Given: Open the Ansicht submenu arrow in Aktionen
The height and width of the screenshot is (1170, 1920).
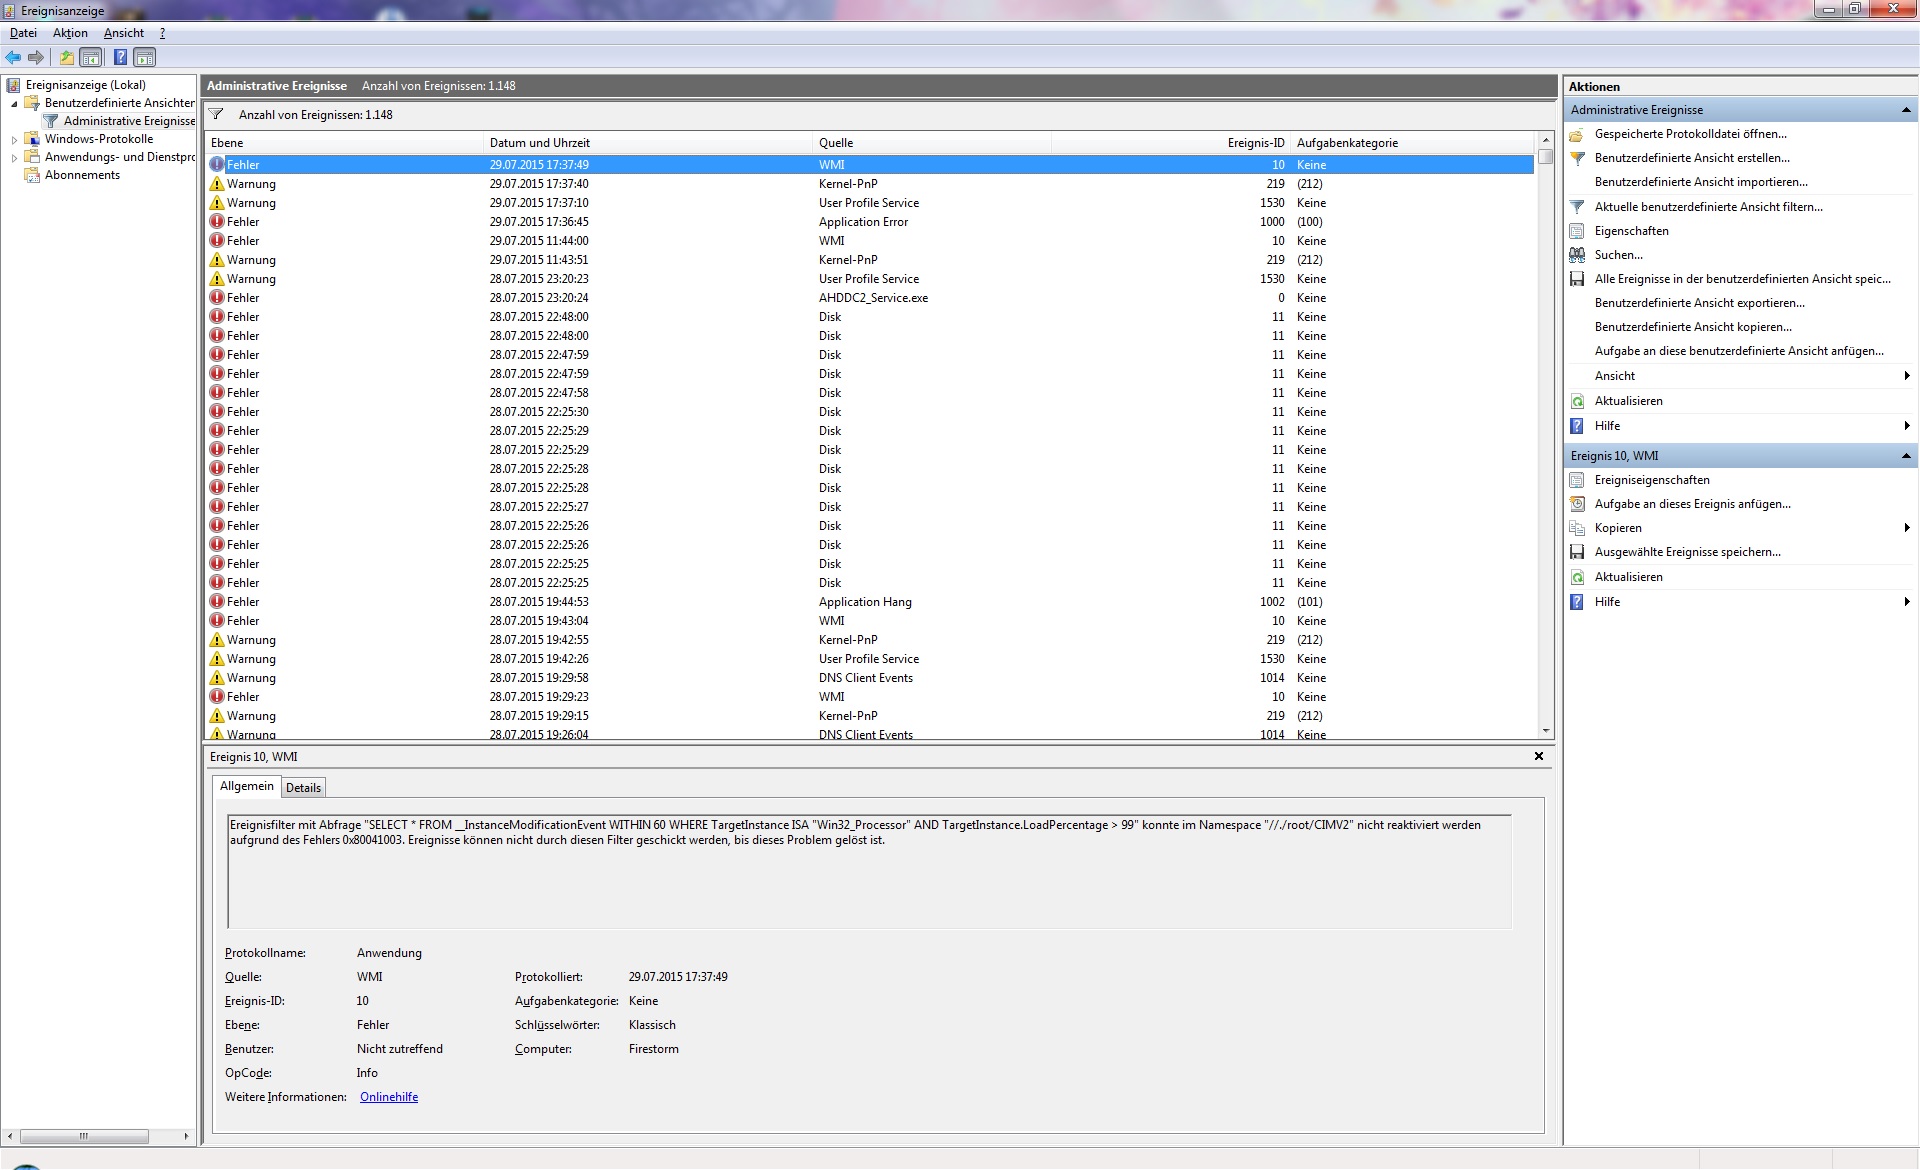Looking at the screenshot, I should [1906, 376].
